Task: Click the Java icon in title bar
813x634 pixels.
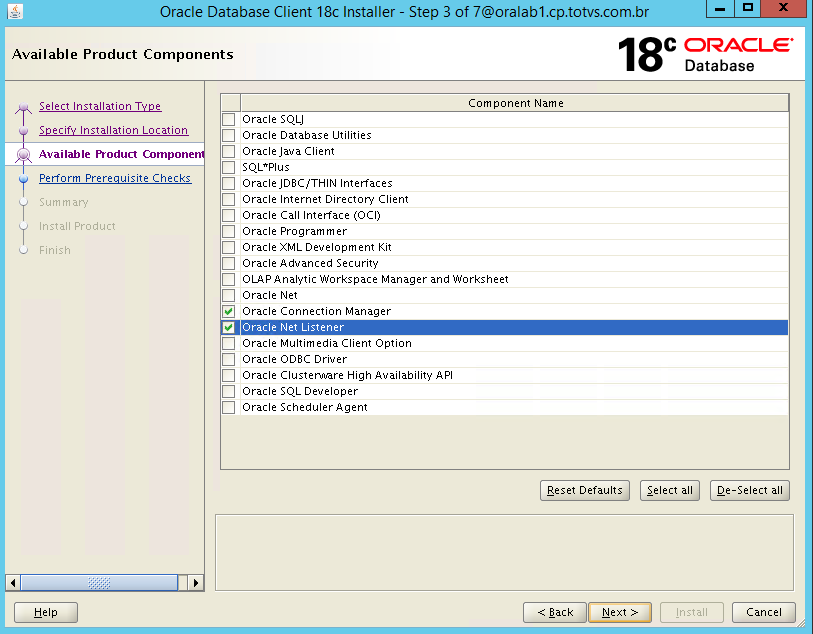Action: (x=15, y=11)
